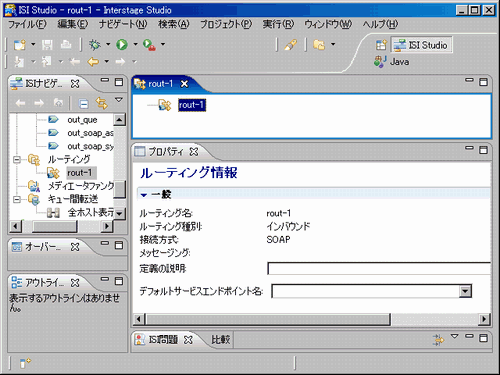
Task: Select the ISI Studio perspective button
Action: [421, 45]
